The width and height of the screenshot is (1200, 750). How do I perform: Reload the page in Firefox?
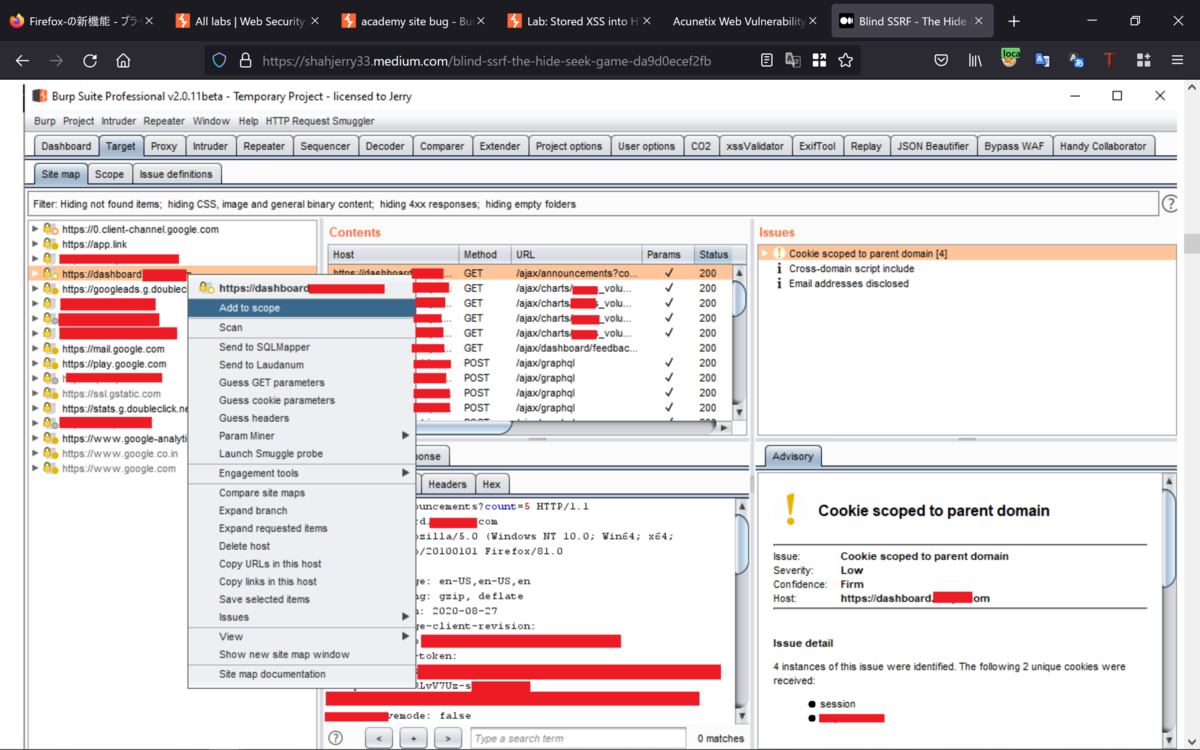click(x=90, y=61)
